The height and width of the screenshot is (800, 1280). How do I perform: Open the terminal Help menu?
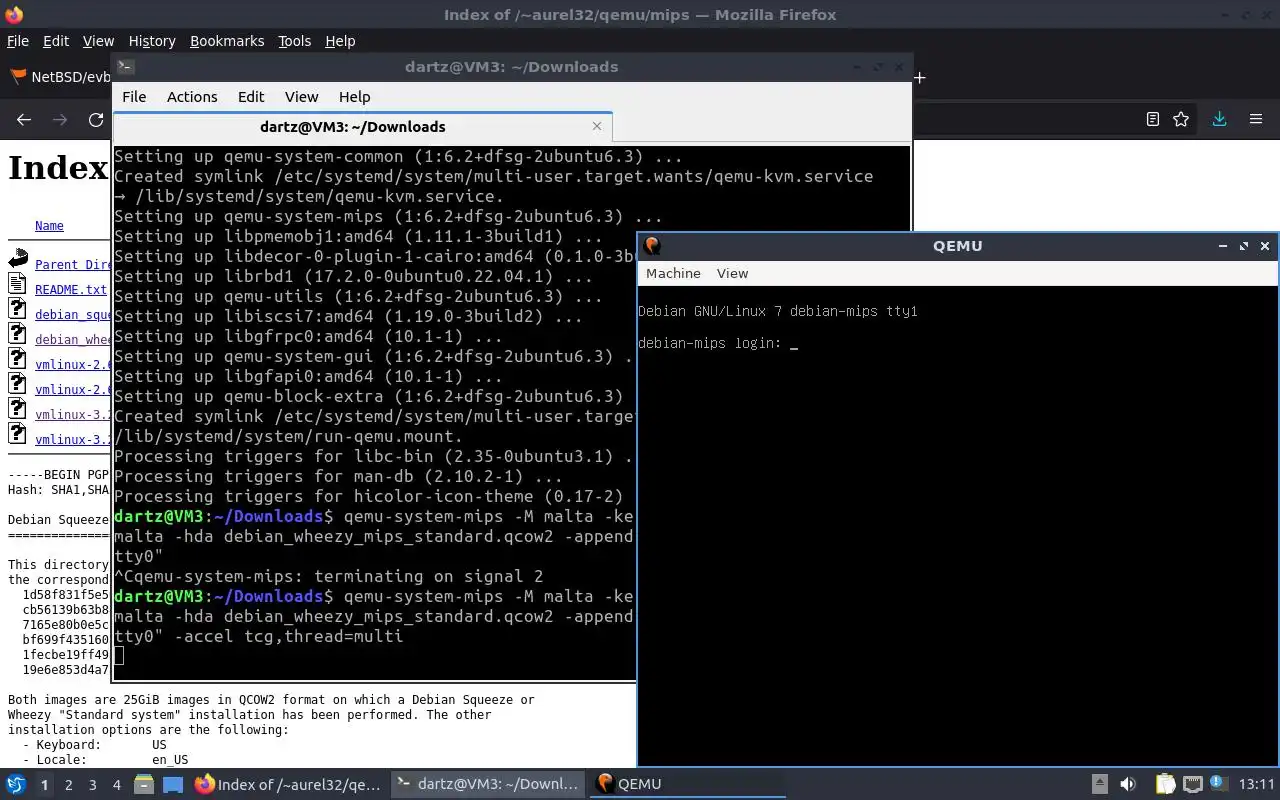click(x=355, y=97)
